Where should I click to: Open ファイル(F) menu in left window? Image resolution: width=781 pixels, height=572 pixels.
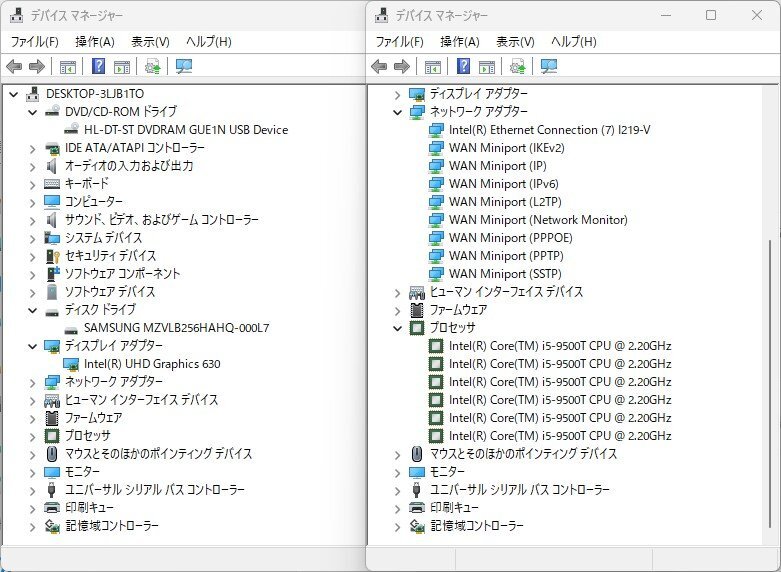click(x=34, y=41)
